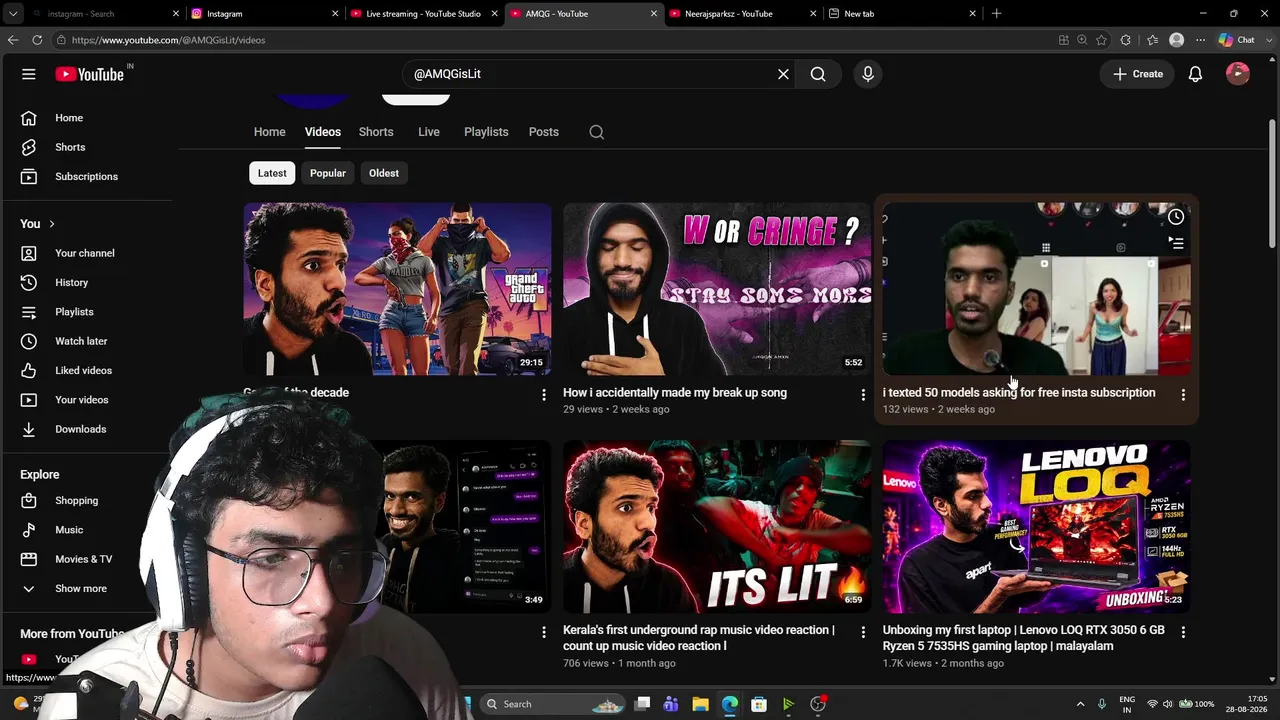Open the 'W or Cringe' video thumbnail
This screenshot has height=720, width=1280.
point(717,289)
